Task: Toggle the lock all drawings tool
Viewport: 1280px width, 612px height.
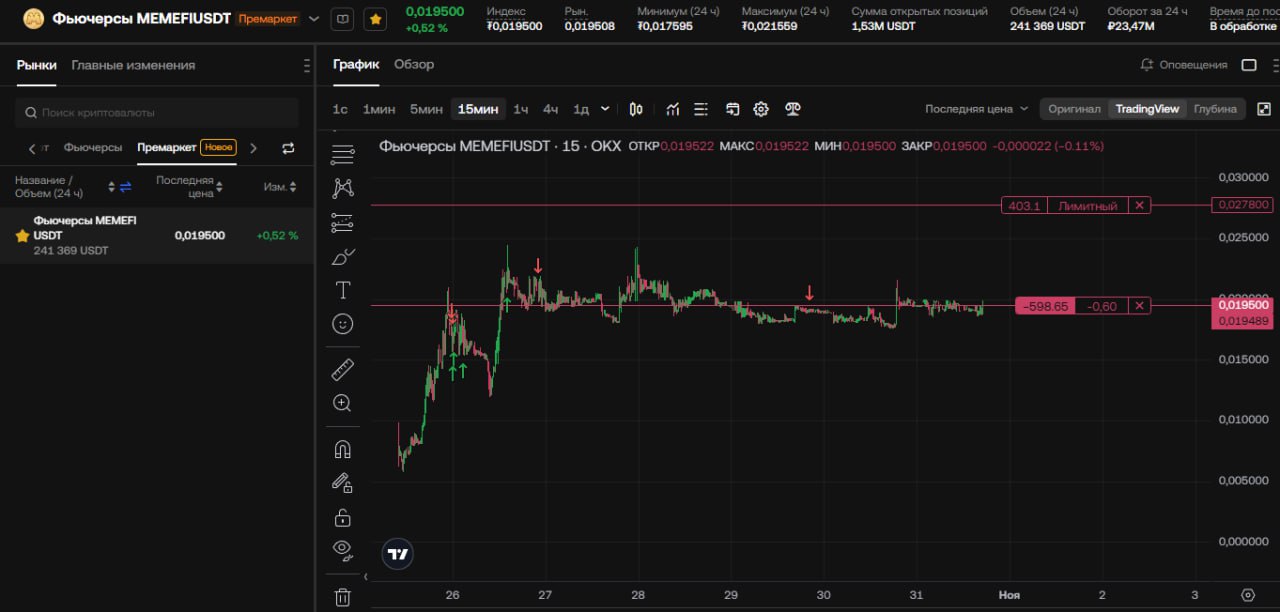Action: point(342,517)
